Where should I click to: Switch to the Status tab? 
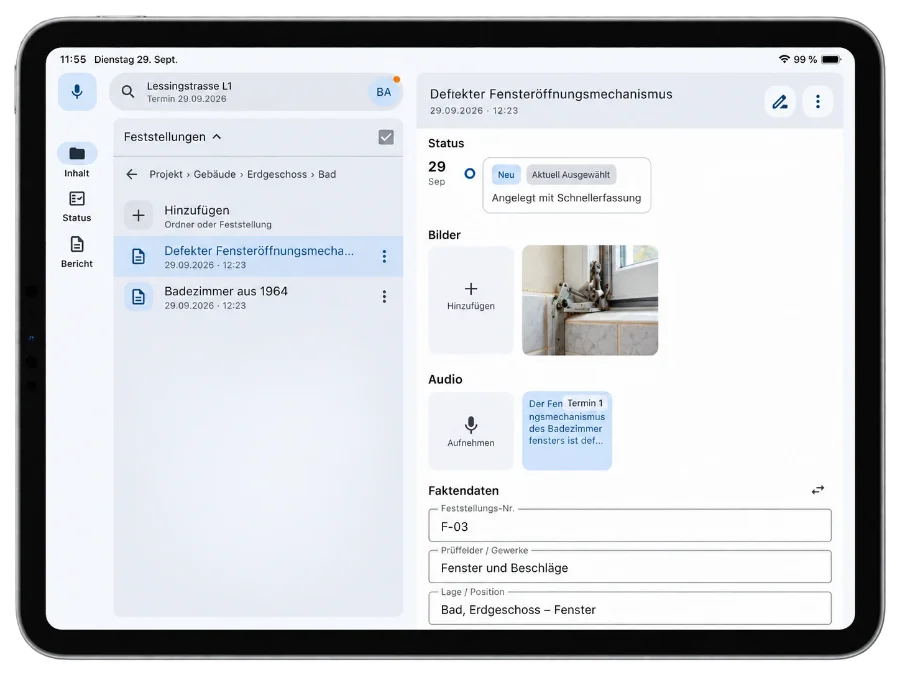(77, 207)
